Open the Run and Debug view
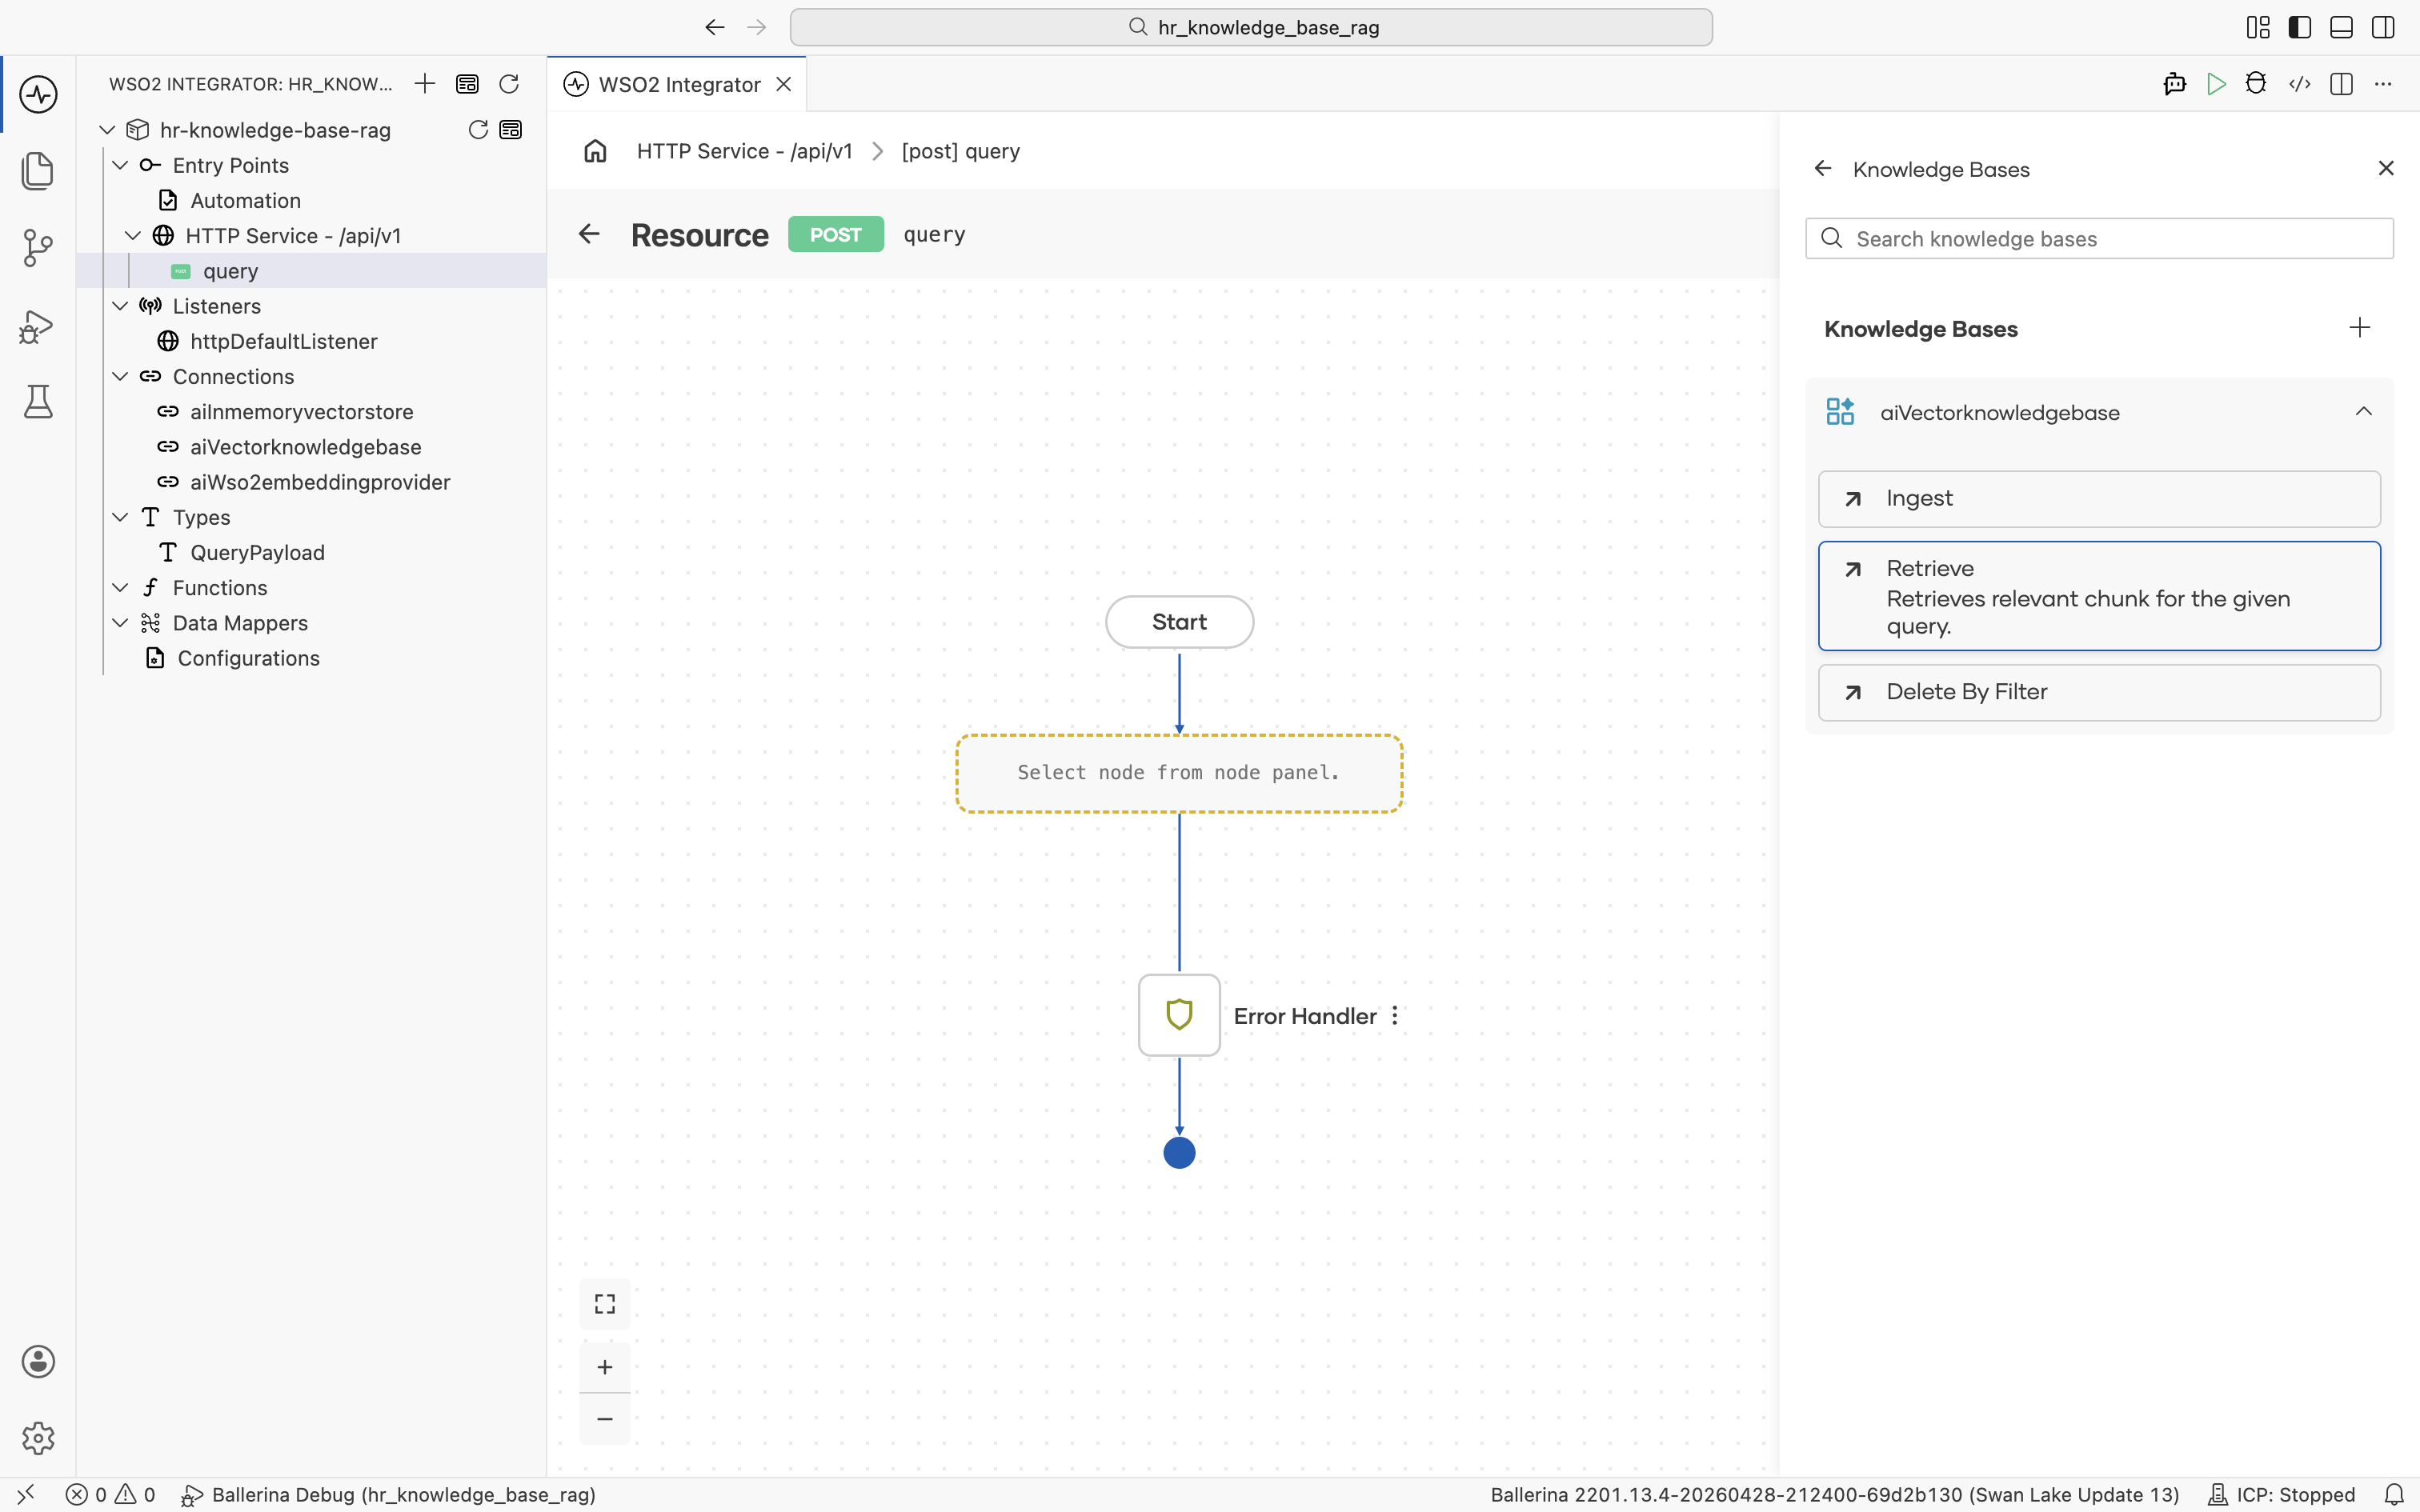The height and width of the screenshot is (1512, 2420). 38,326
